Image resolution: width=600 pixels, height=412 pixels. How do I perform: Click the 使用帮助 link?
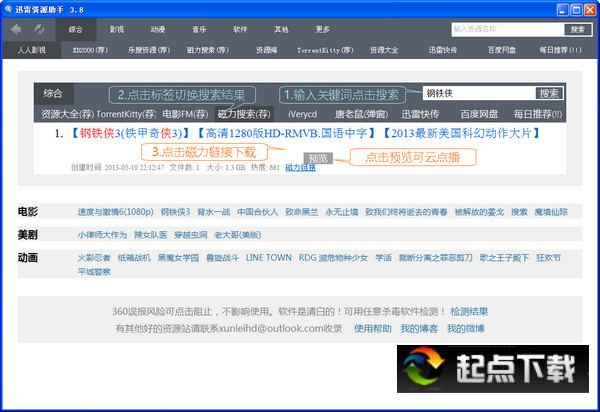coord(372,328)
